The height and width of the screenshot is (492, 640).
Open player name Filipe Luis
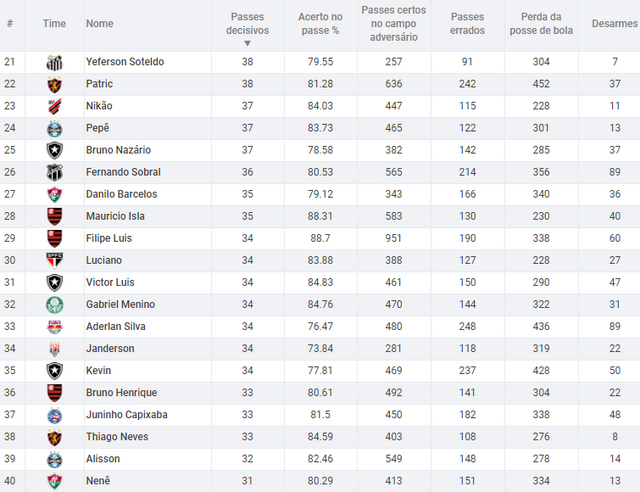click(x=109, y=238)
